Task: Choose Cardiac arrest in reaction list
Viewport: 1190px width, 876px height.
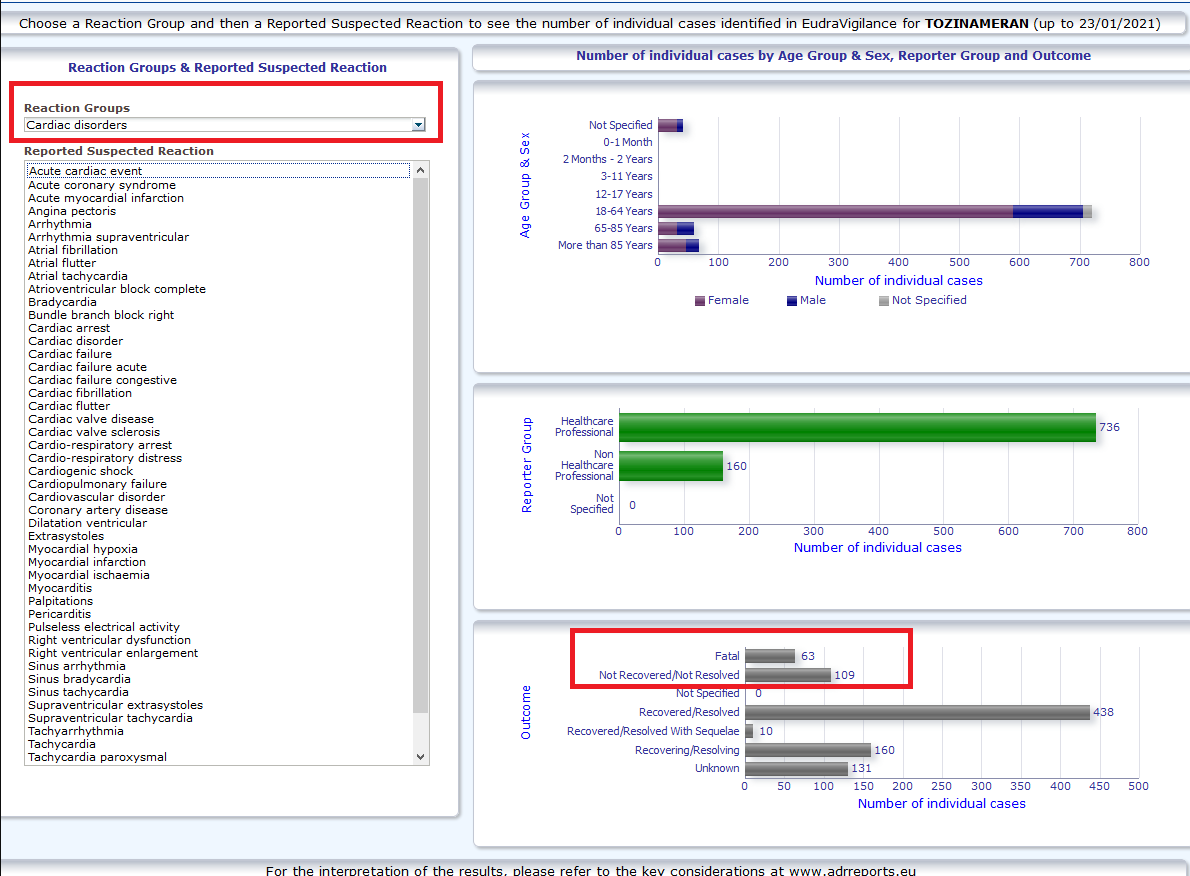Action: pyautogui.click(x=69, y=328)
